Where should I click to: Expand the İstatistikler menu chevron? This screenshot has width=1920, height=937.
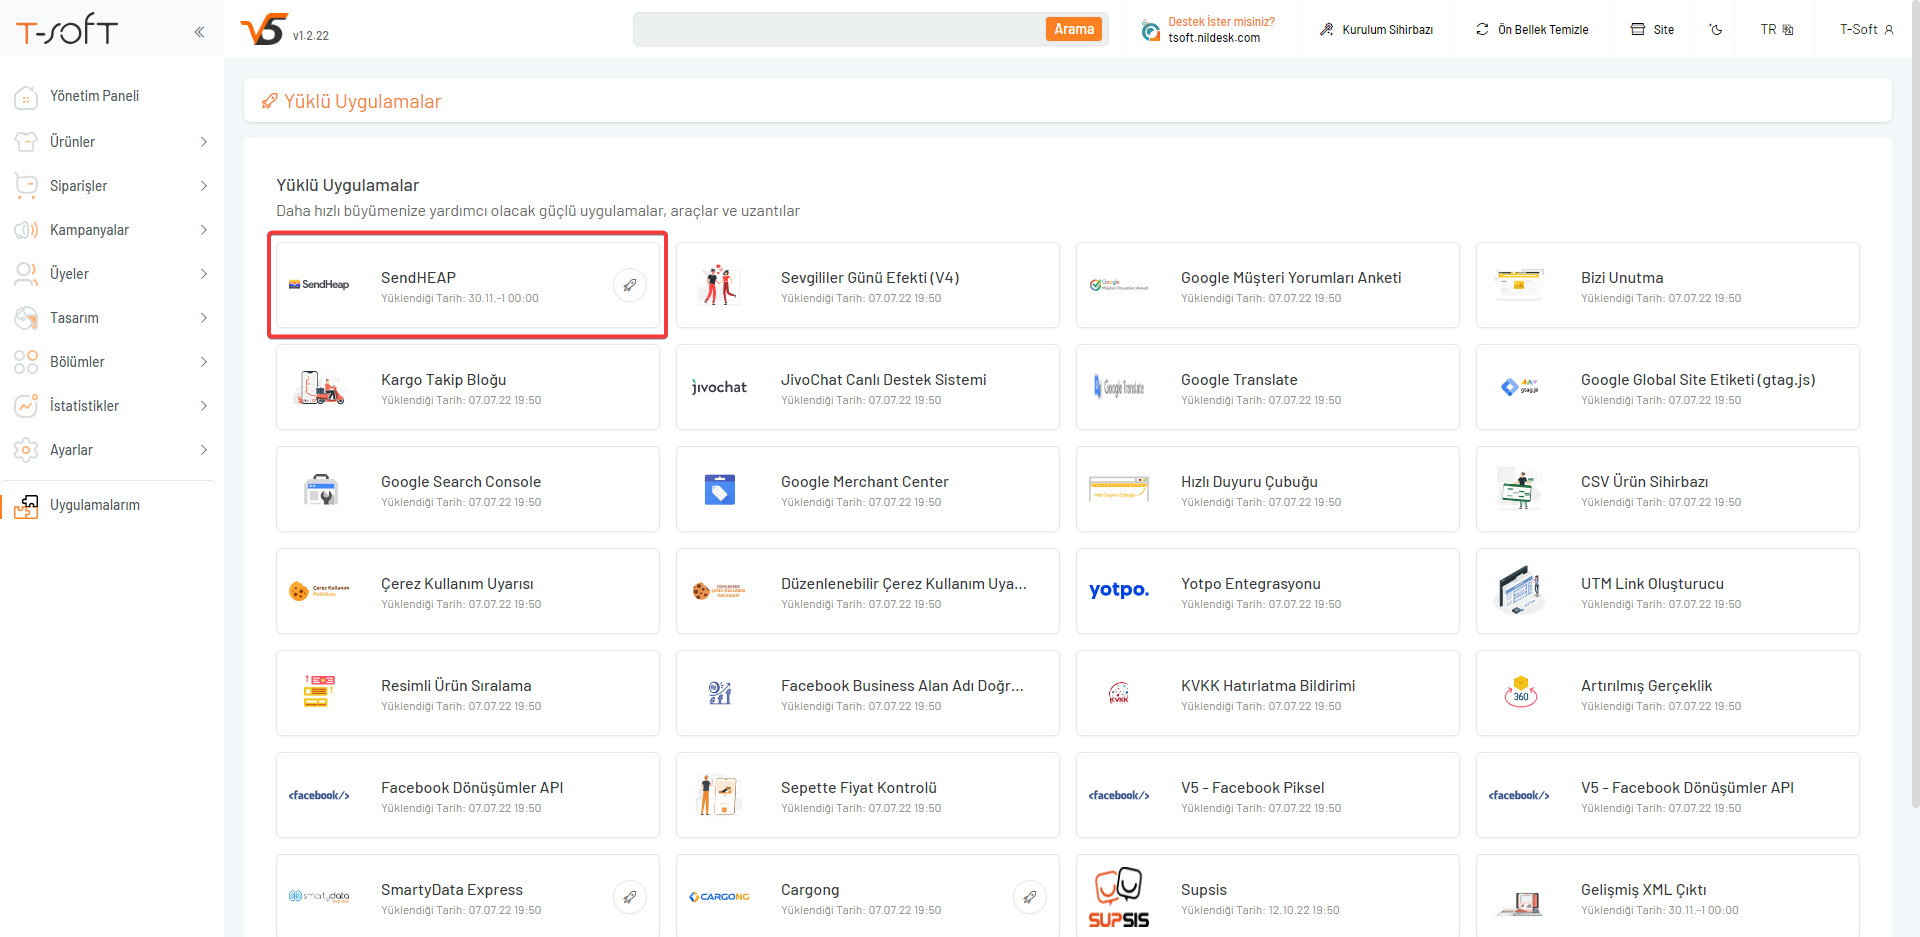pyautogui.click(x=203, y=406)
